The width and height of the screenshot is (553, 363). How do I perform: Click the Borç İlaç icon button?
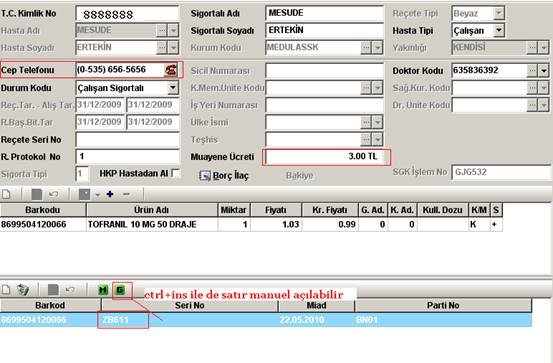click(205, 175)
